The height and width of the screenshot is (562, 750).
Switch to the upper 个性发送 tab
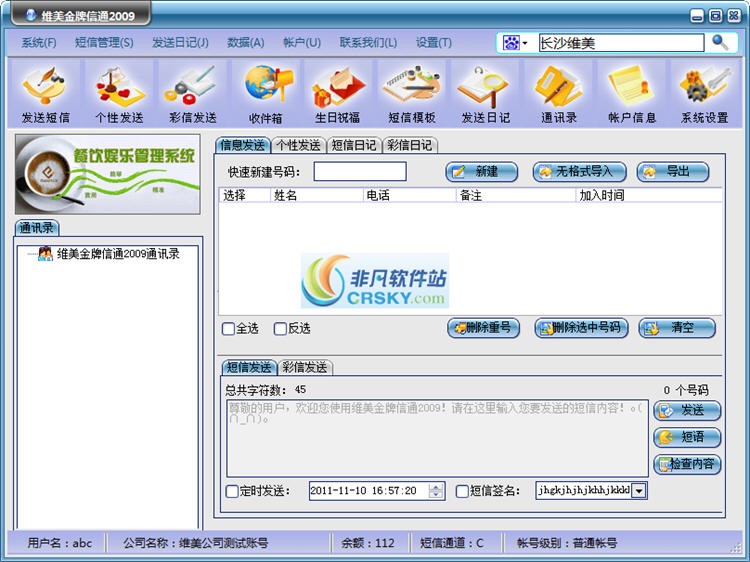click(x=298, y=145)
